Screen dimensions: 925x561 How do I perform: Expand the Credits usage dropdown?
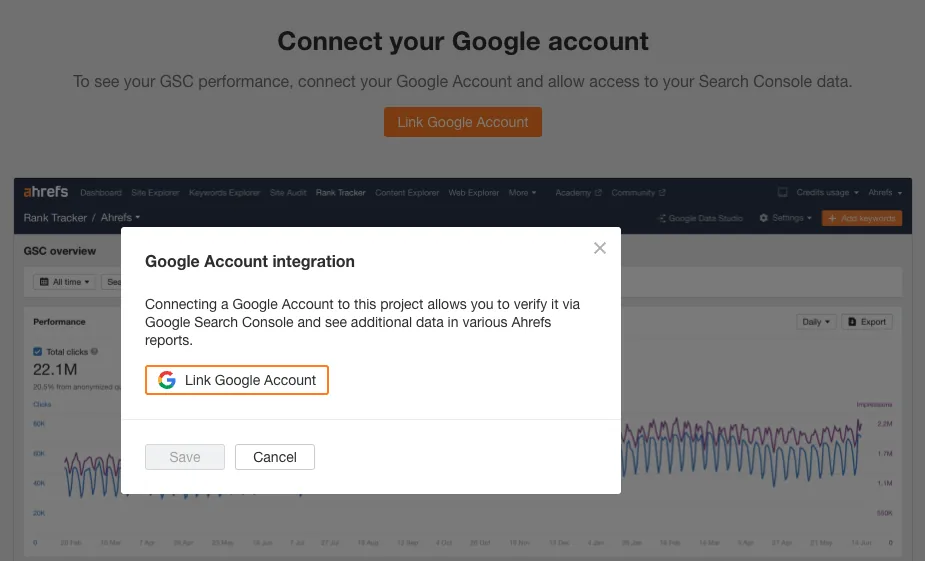pos(827,192)
